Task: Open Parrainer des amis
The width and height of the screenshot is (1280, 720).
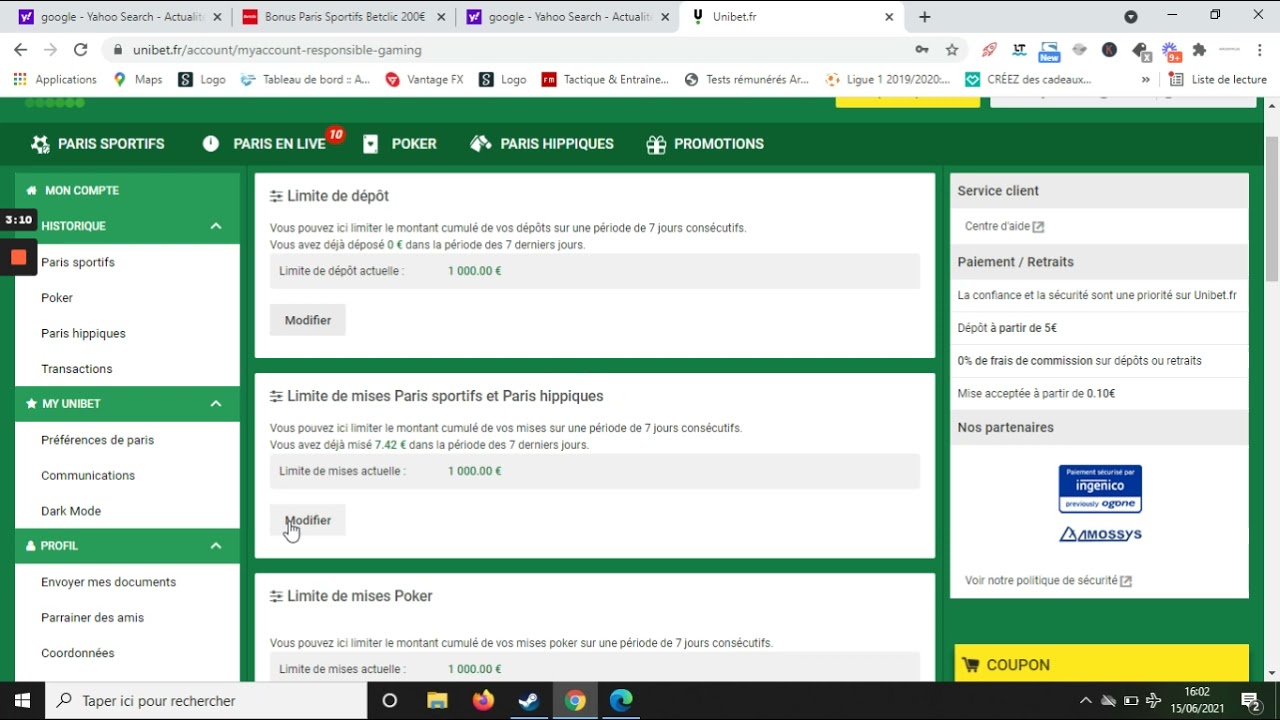Action: click(92, 618)
